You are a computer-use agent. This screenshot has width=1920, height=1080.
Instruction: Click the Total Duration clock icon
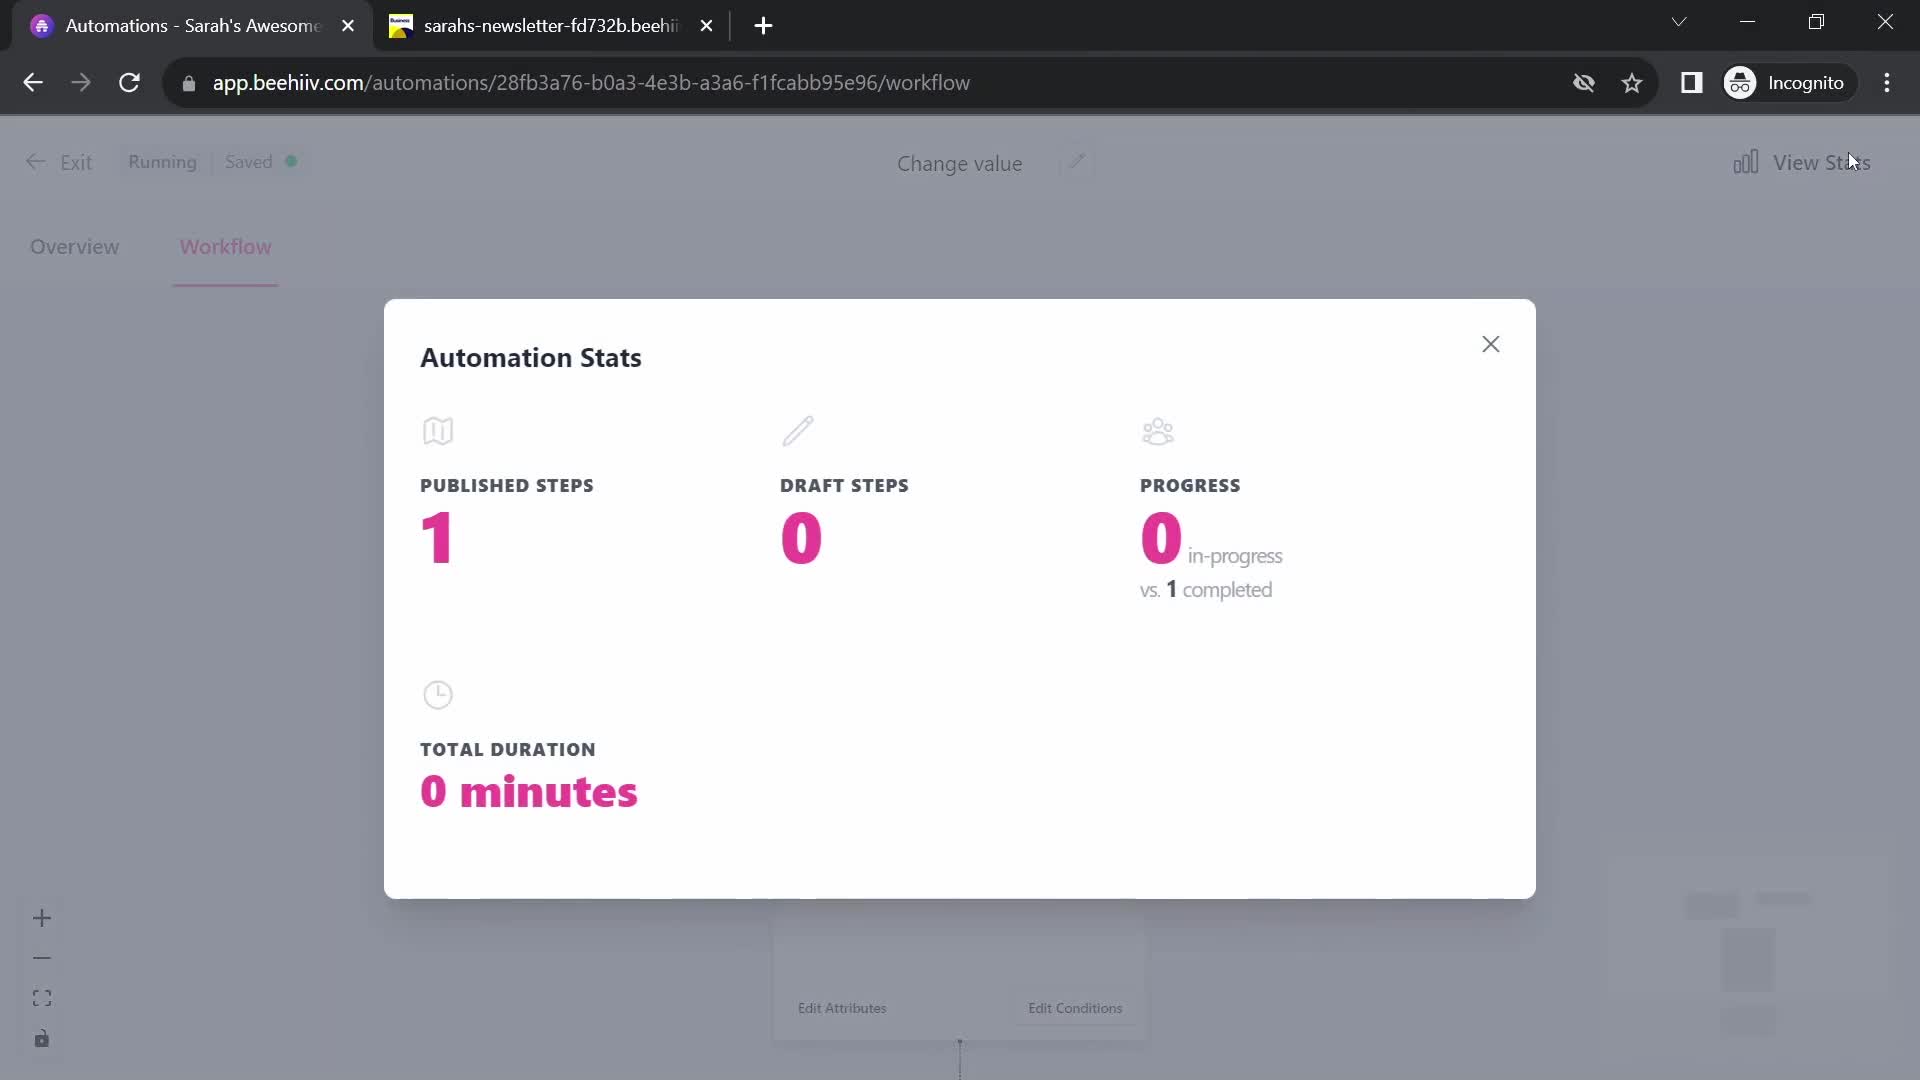[x=438, y=694]
